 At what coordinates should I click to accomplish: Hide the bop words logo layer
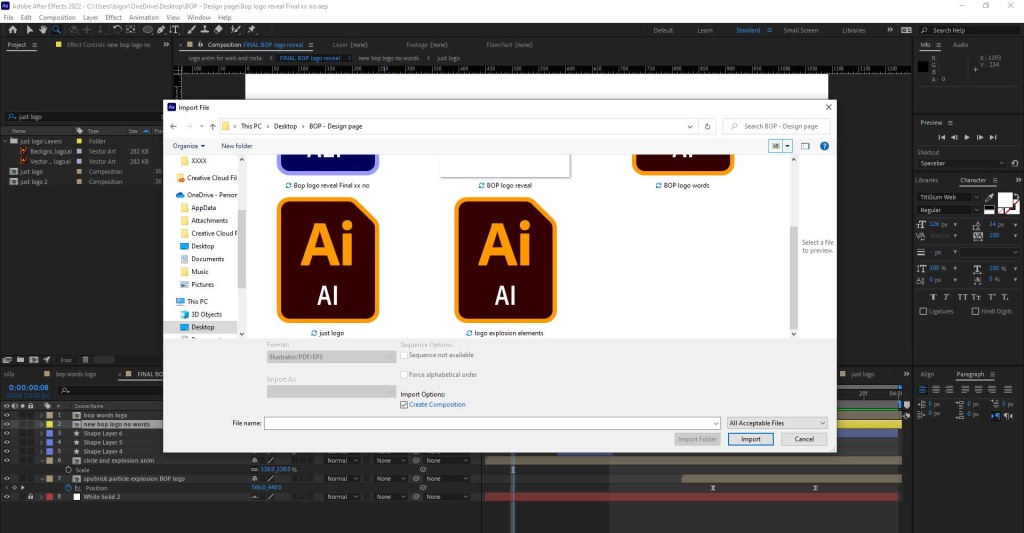pos(7,415)
